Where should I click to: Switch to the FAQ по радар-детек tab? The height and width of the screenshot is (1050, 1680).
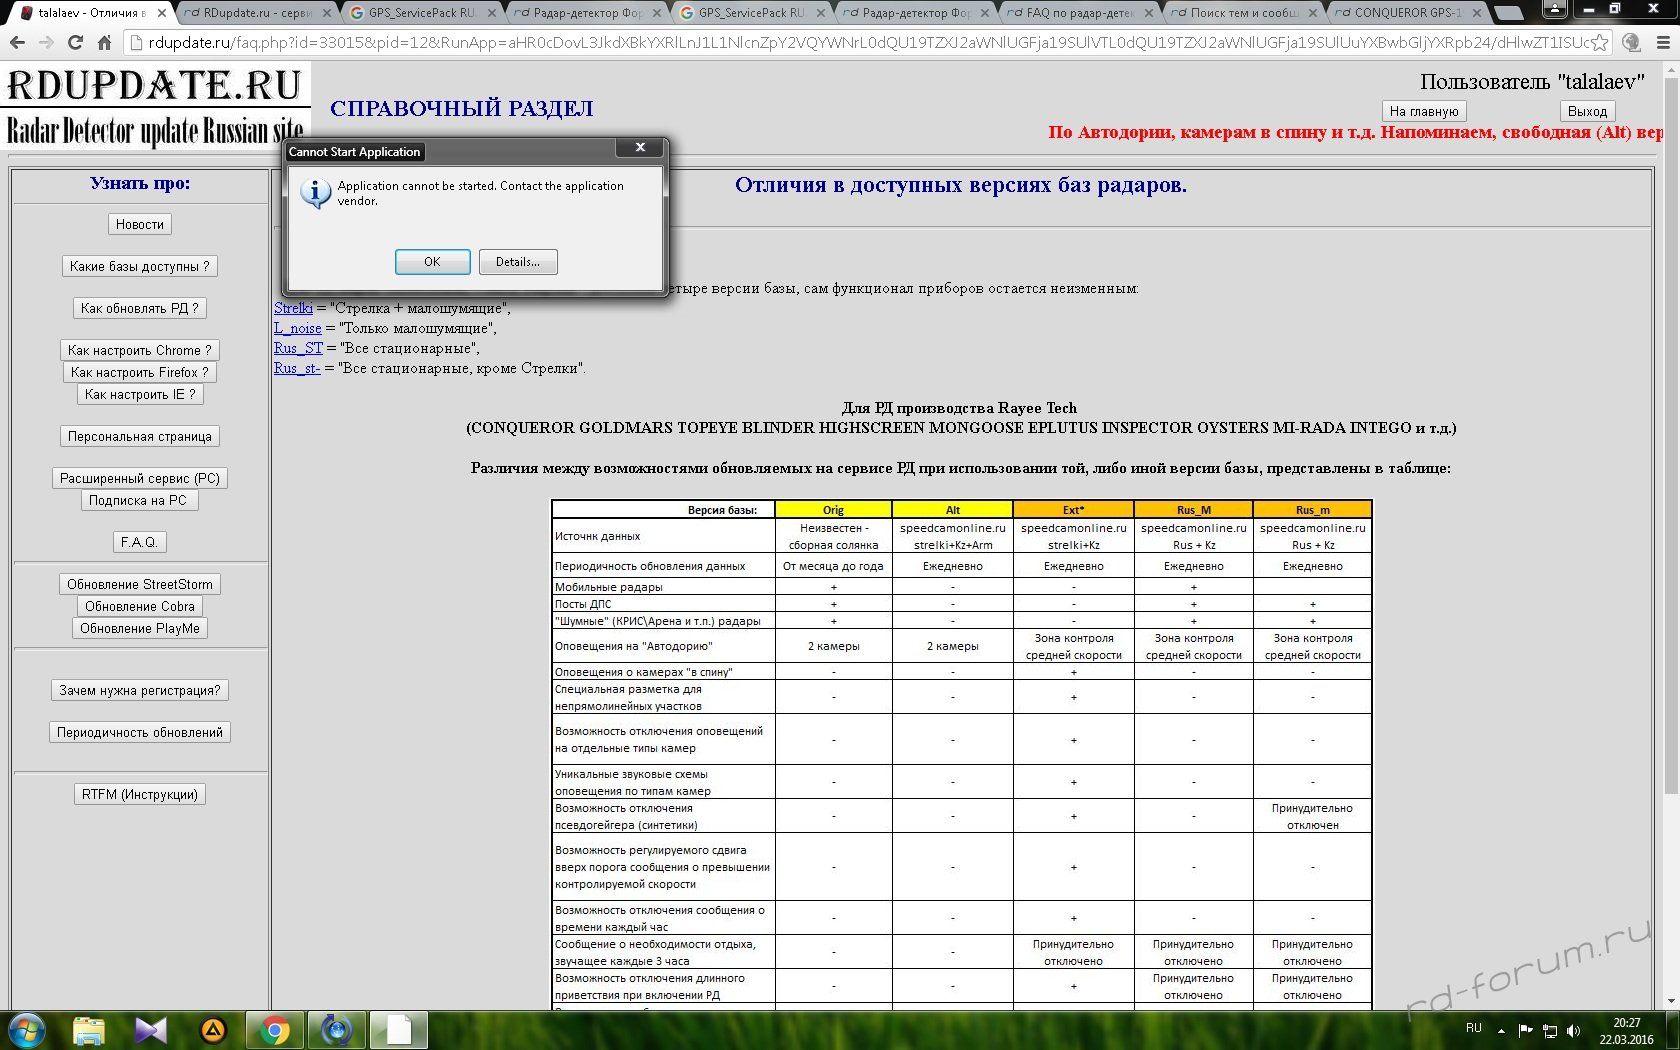tap(1080, 13)
